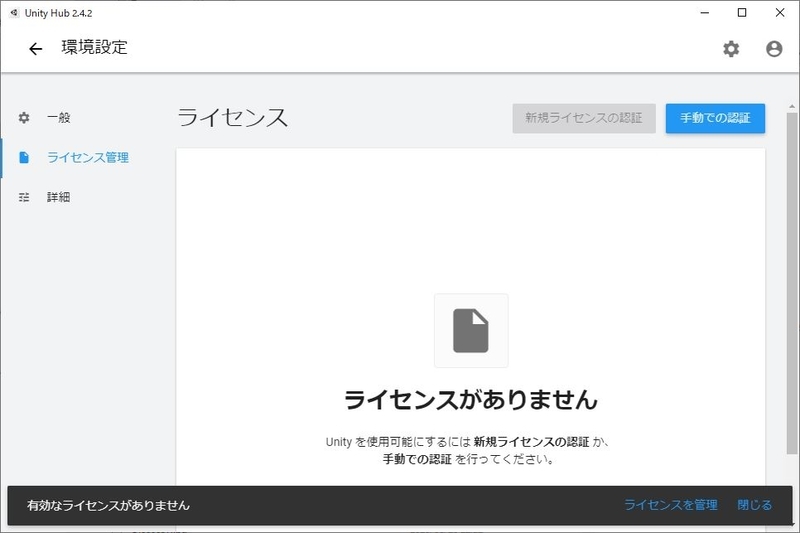This screenshot has height=533, width=800.
Task: Click the sliders icon next to 詳細
Action: pos(24,197)
